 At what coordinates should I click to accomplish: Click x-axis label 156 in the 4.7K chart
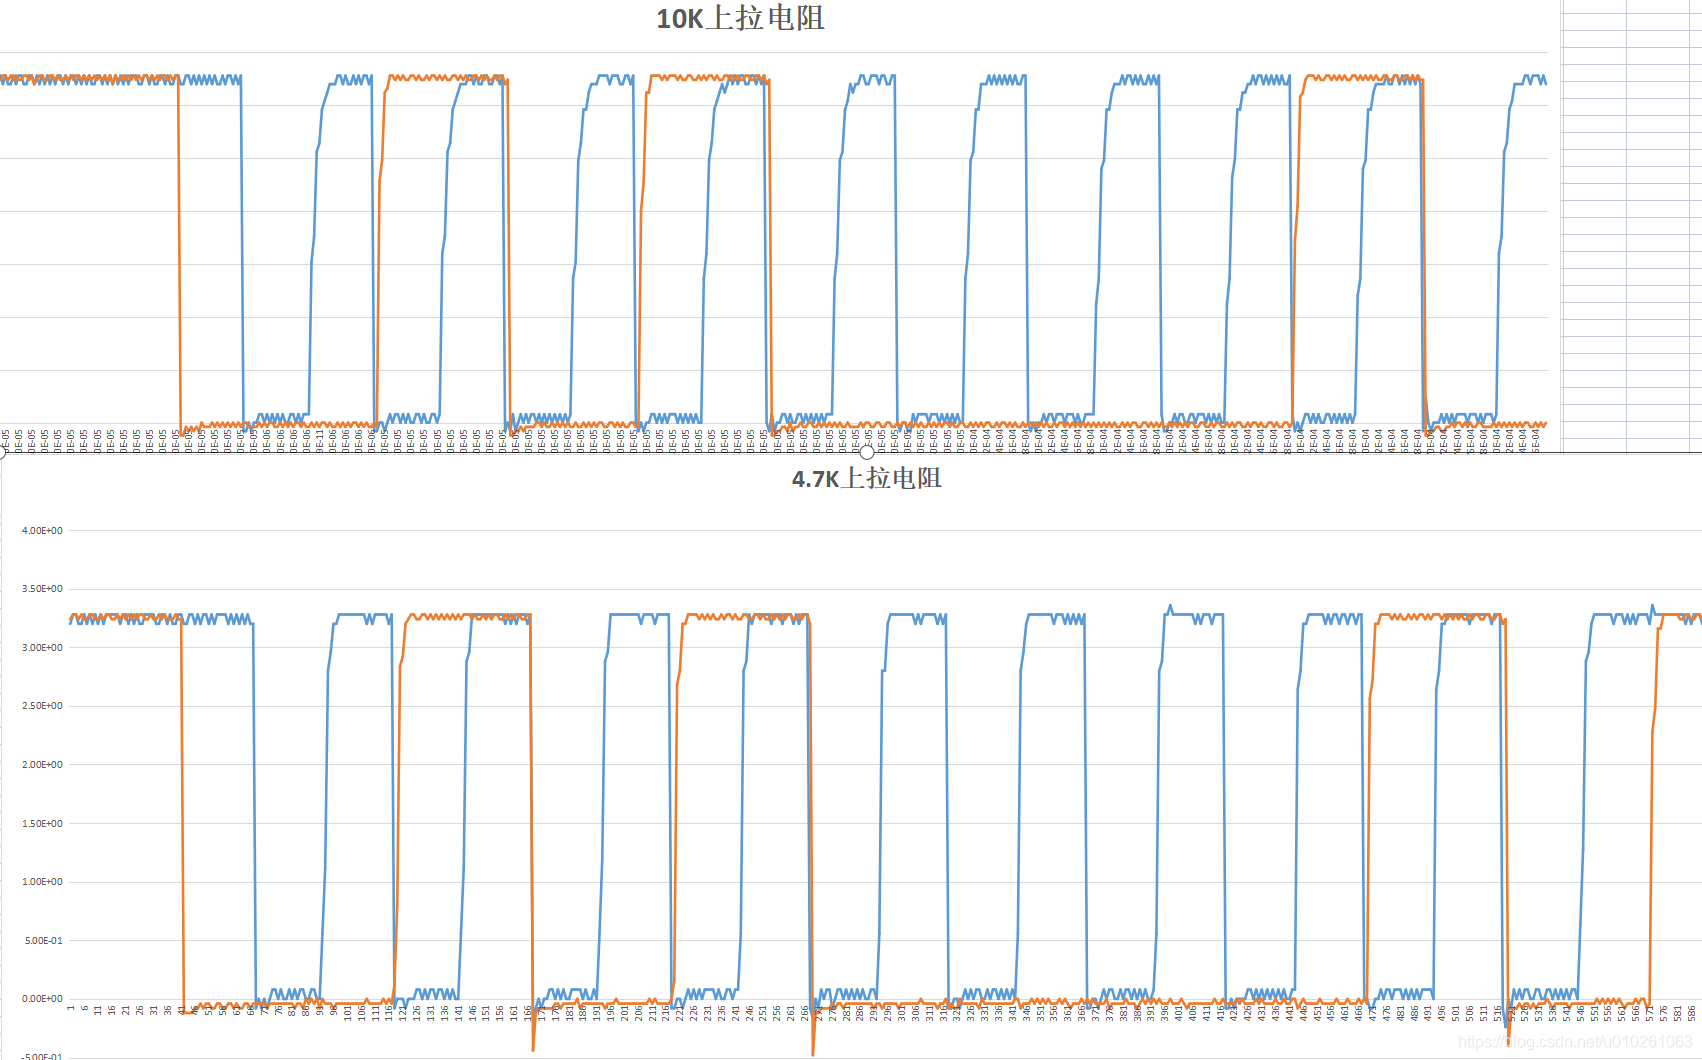pos(500,1012)
